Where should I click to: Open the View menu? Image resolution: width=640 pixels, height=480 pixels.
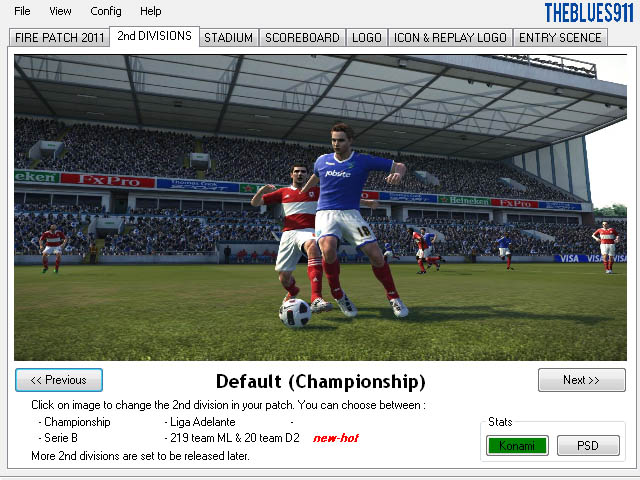60,11
